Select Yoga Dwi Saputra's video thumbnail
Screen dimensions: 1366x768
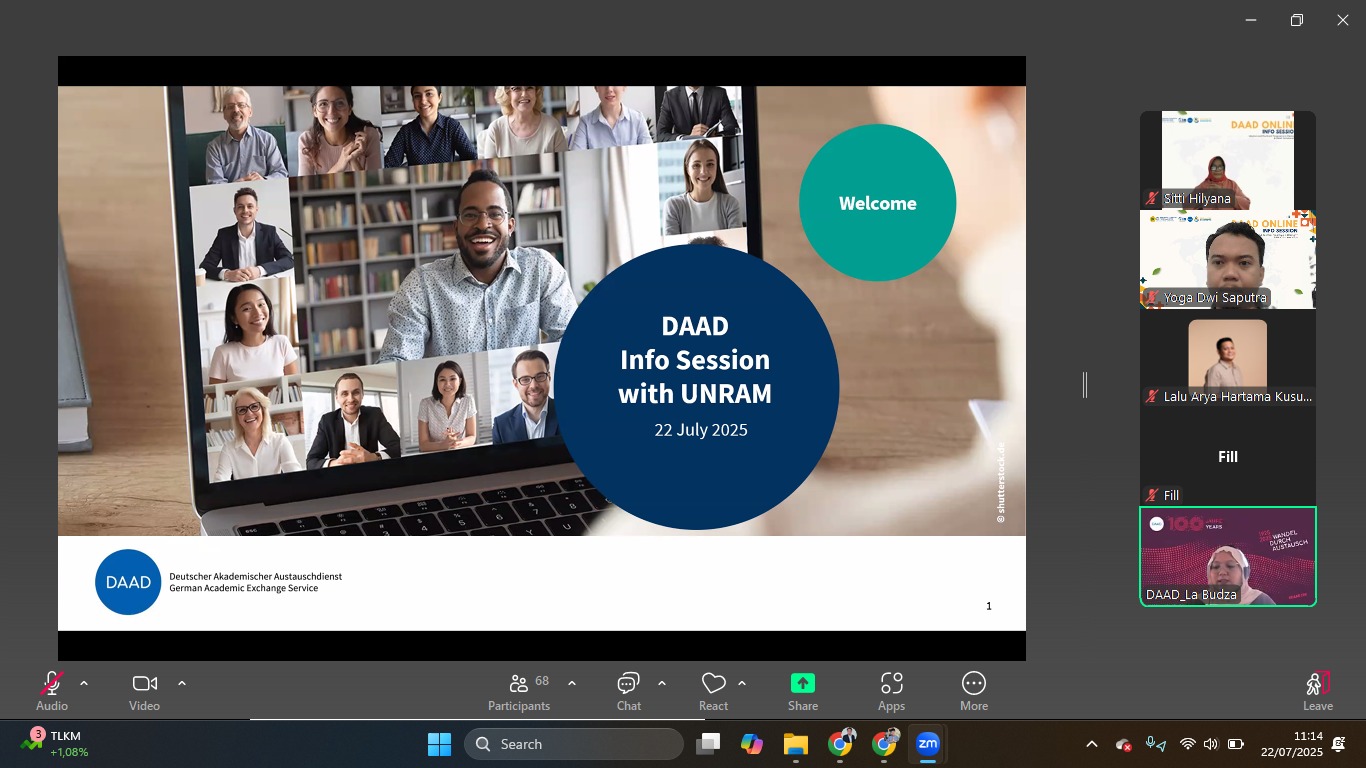point(1228,259)
